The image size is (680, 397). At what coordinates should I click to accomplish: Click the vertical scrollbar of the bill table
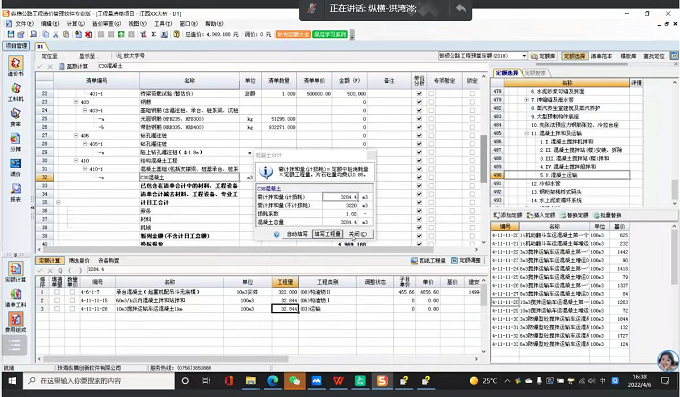point(484,158)
